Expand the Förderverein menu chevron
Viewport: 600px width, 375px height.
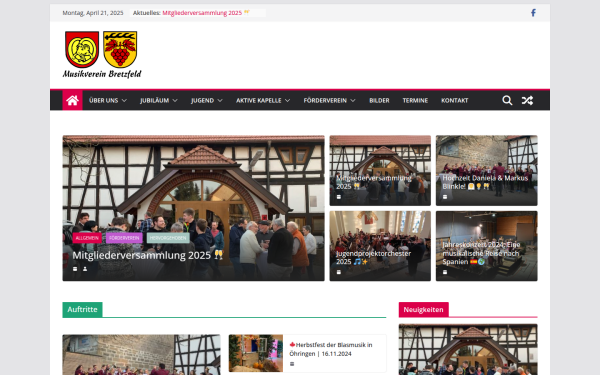coord(353,101)
